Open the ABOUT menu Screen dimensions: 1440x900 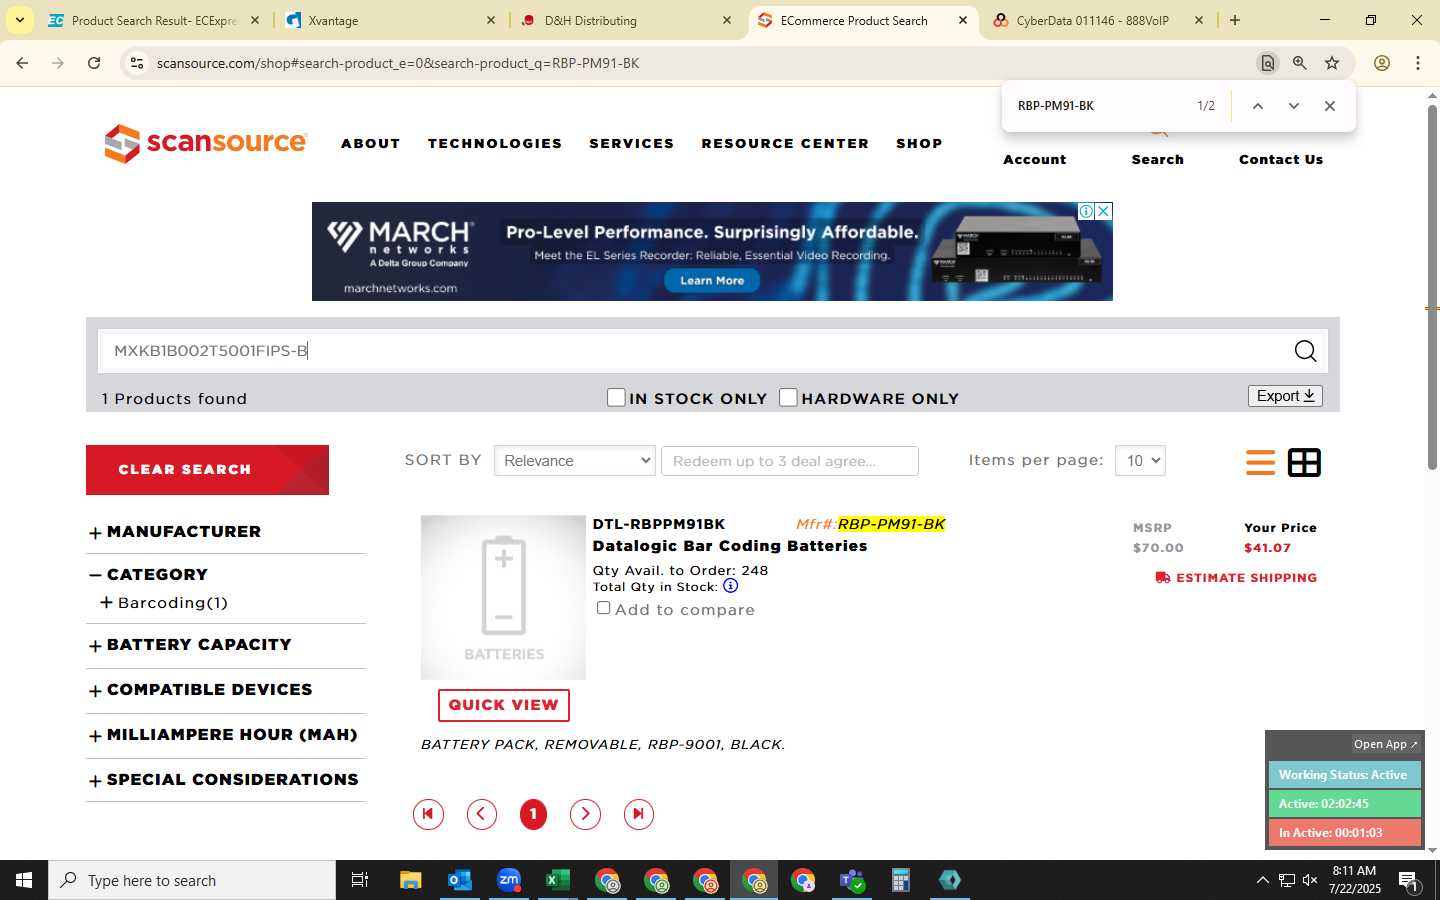(x=371, y=144)
